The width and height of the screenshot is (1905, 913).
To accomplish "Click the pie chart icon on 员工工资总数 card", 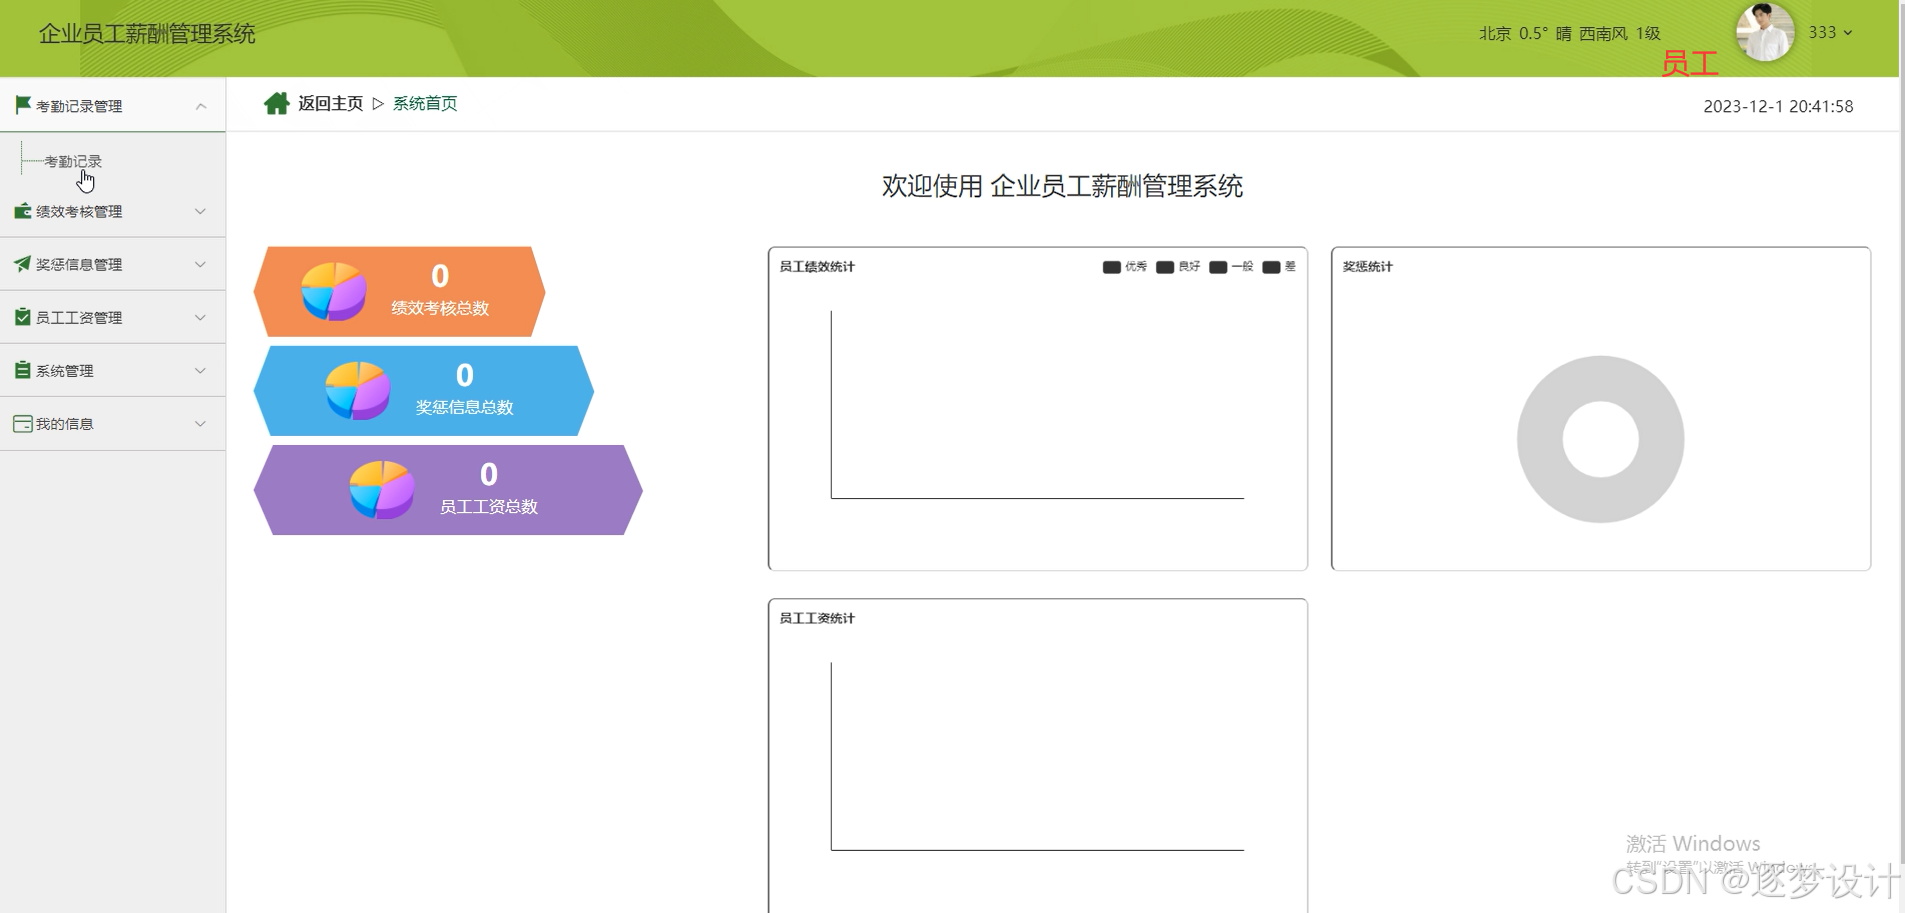I will click(382, 489).
